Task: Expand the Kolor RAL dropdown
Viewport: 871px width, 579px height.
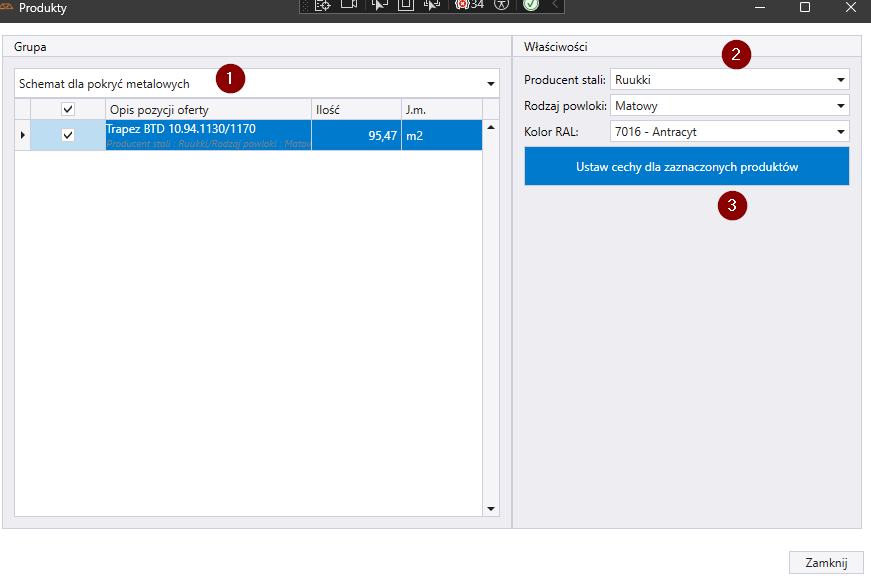Action: 840,132
